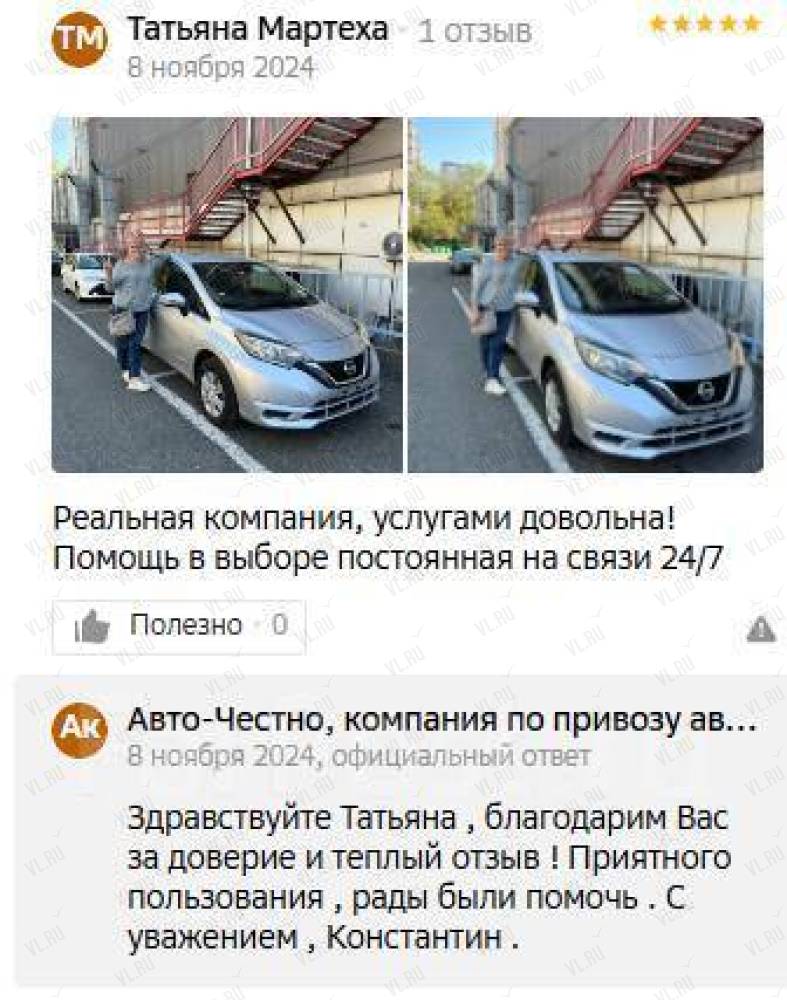Open Татьяна Мартеха reviewer profile name
The height and width of the screenshot is (1000, 787).
point(258,29)
